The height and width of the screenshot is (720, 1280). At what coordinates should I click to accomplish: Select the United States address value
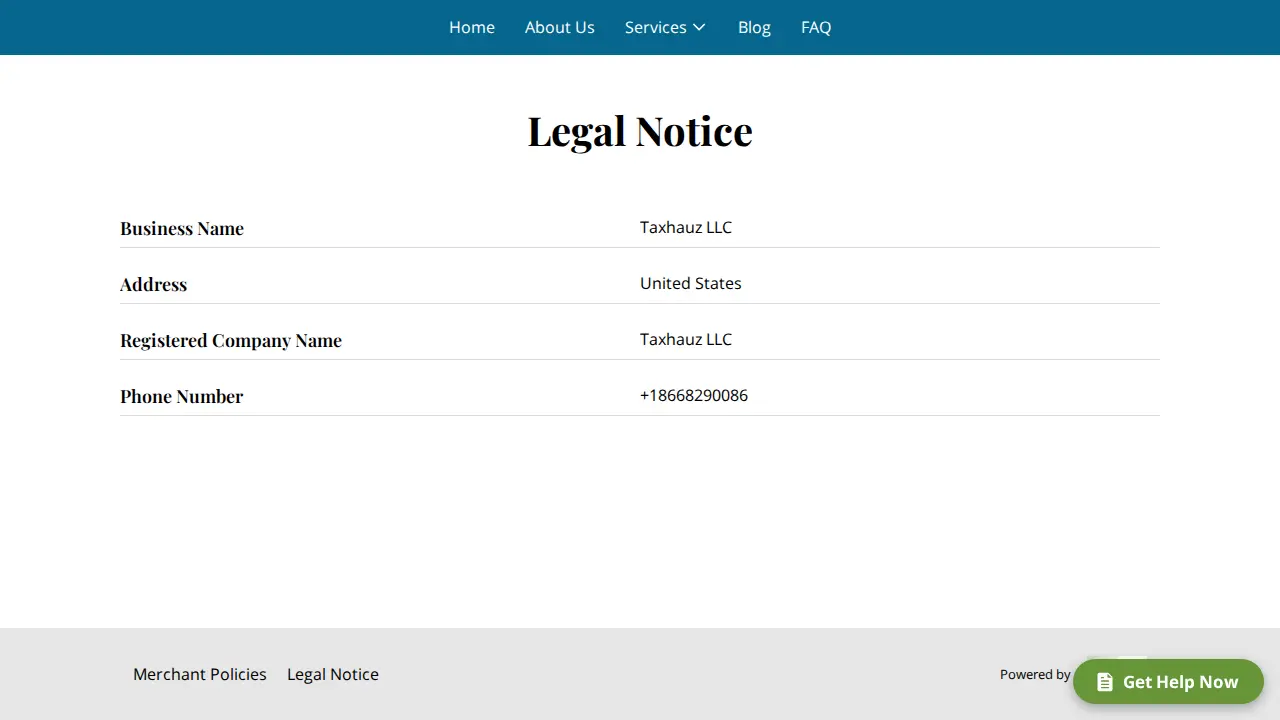[691, 283]
